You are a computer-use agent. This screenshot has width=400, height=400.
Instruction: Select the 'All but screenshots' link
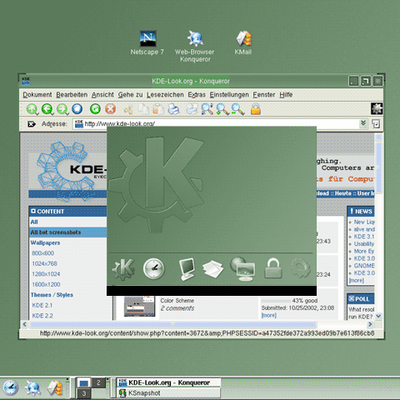pyautogui.click(x=56, y=232)
